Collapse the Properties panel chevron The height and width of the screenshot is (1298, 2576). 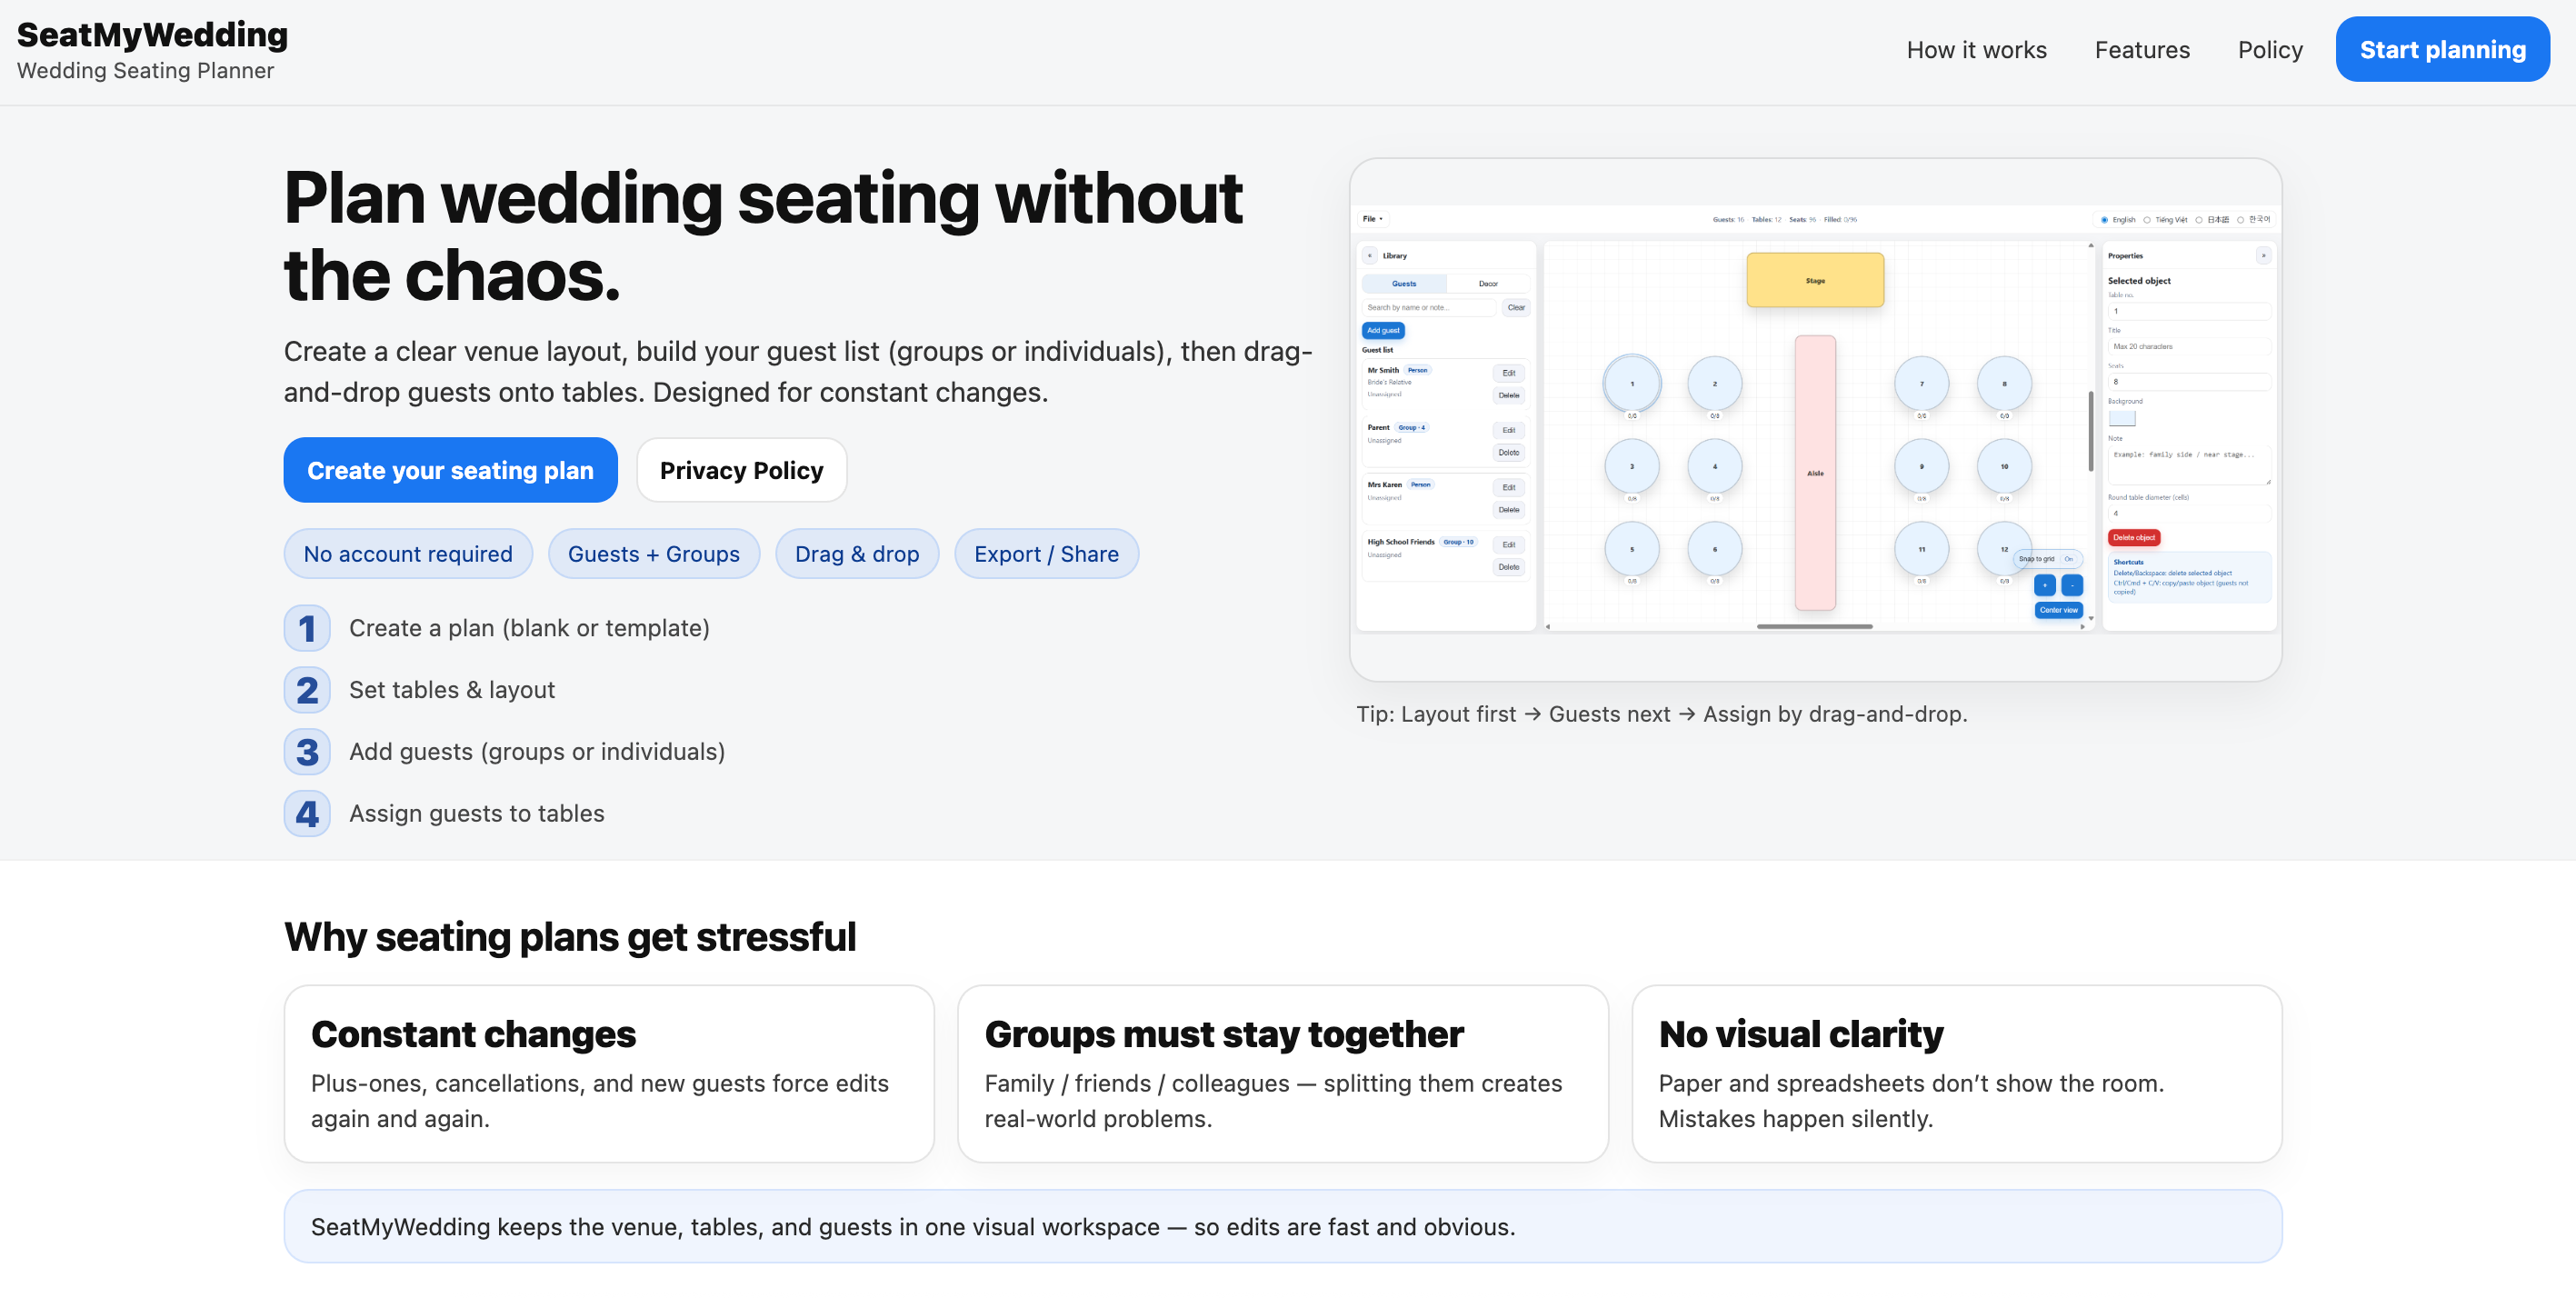[2263, 255]
